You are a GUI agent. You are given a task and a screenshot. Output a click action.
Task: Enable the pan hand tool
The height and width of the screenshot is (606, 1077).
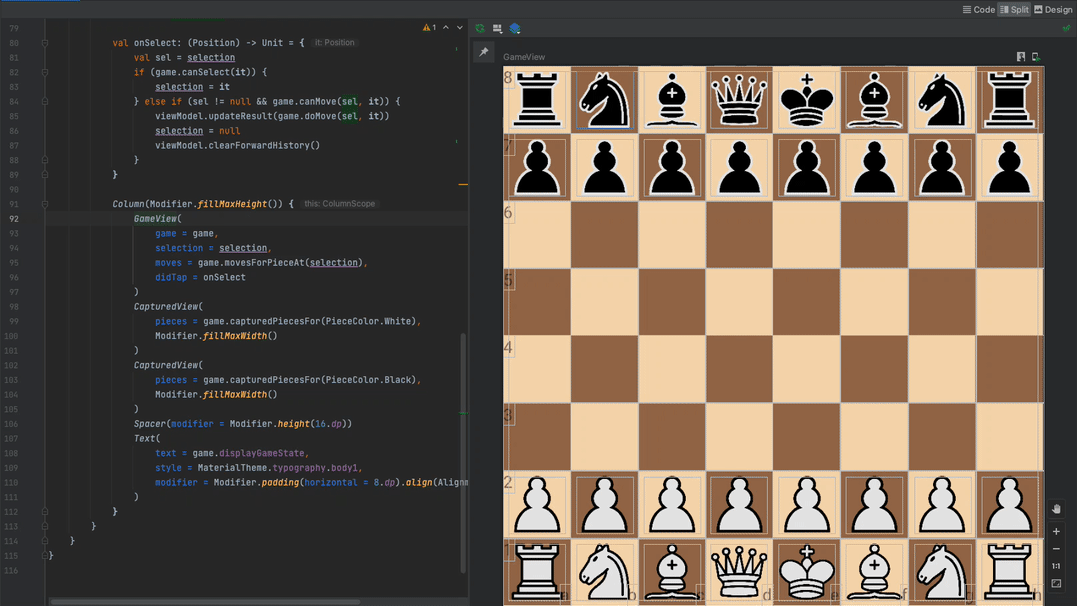[x=1056, y=509]
